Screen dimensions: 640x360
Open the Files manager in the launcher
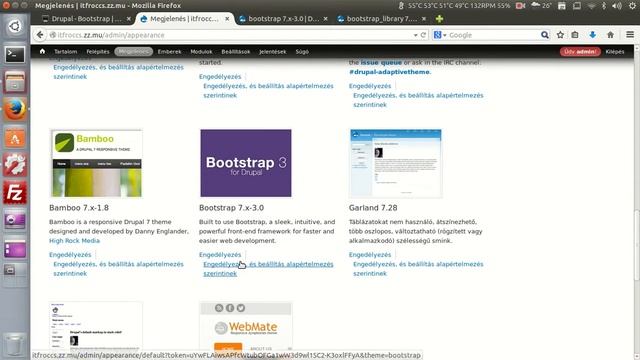click(x=15, y=82)
